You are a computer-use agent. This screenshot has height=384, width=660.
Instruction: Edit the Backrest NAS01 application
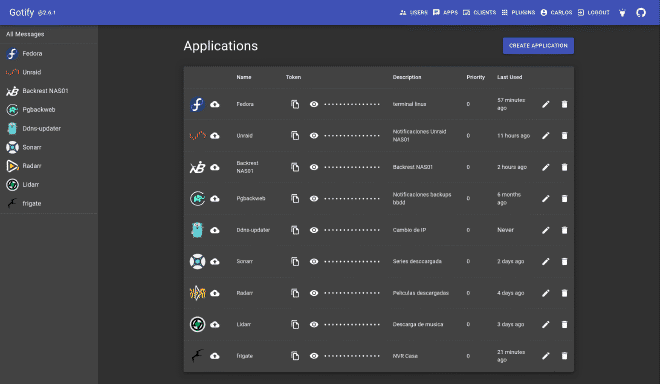pos(546,167)
